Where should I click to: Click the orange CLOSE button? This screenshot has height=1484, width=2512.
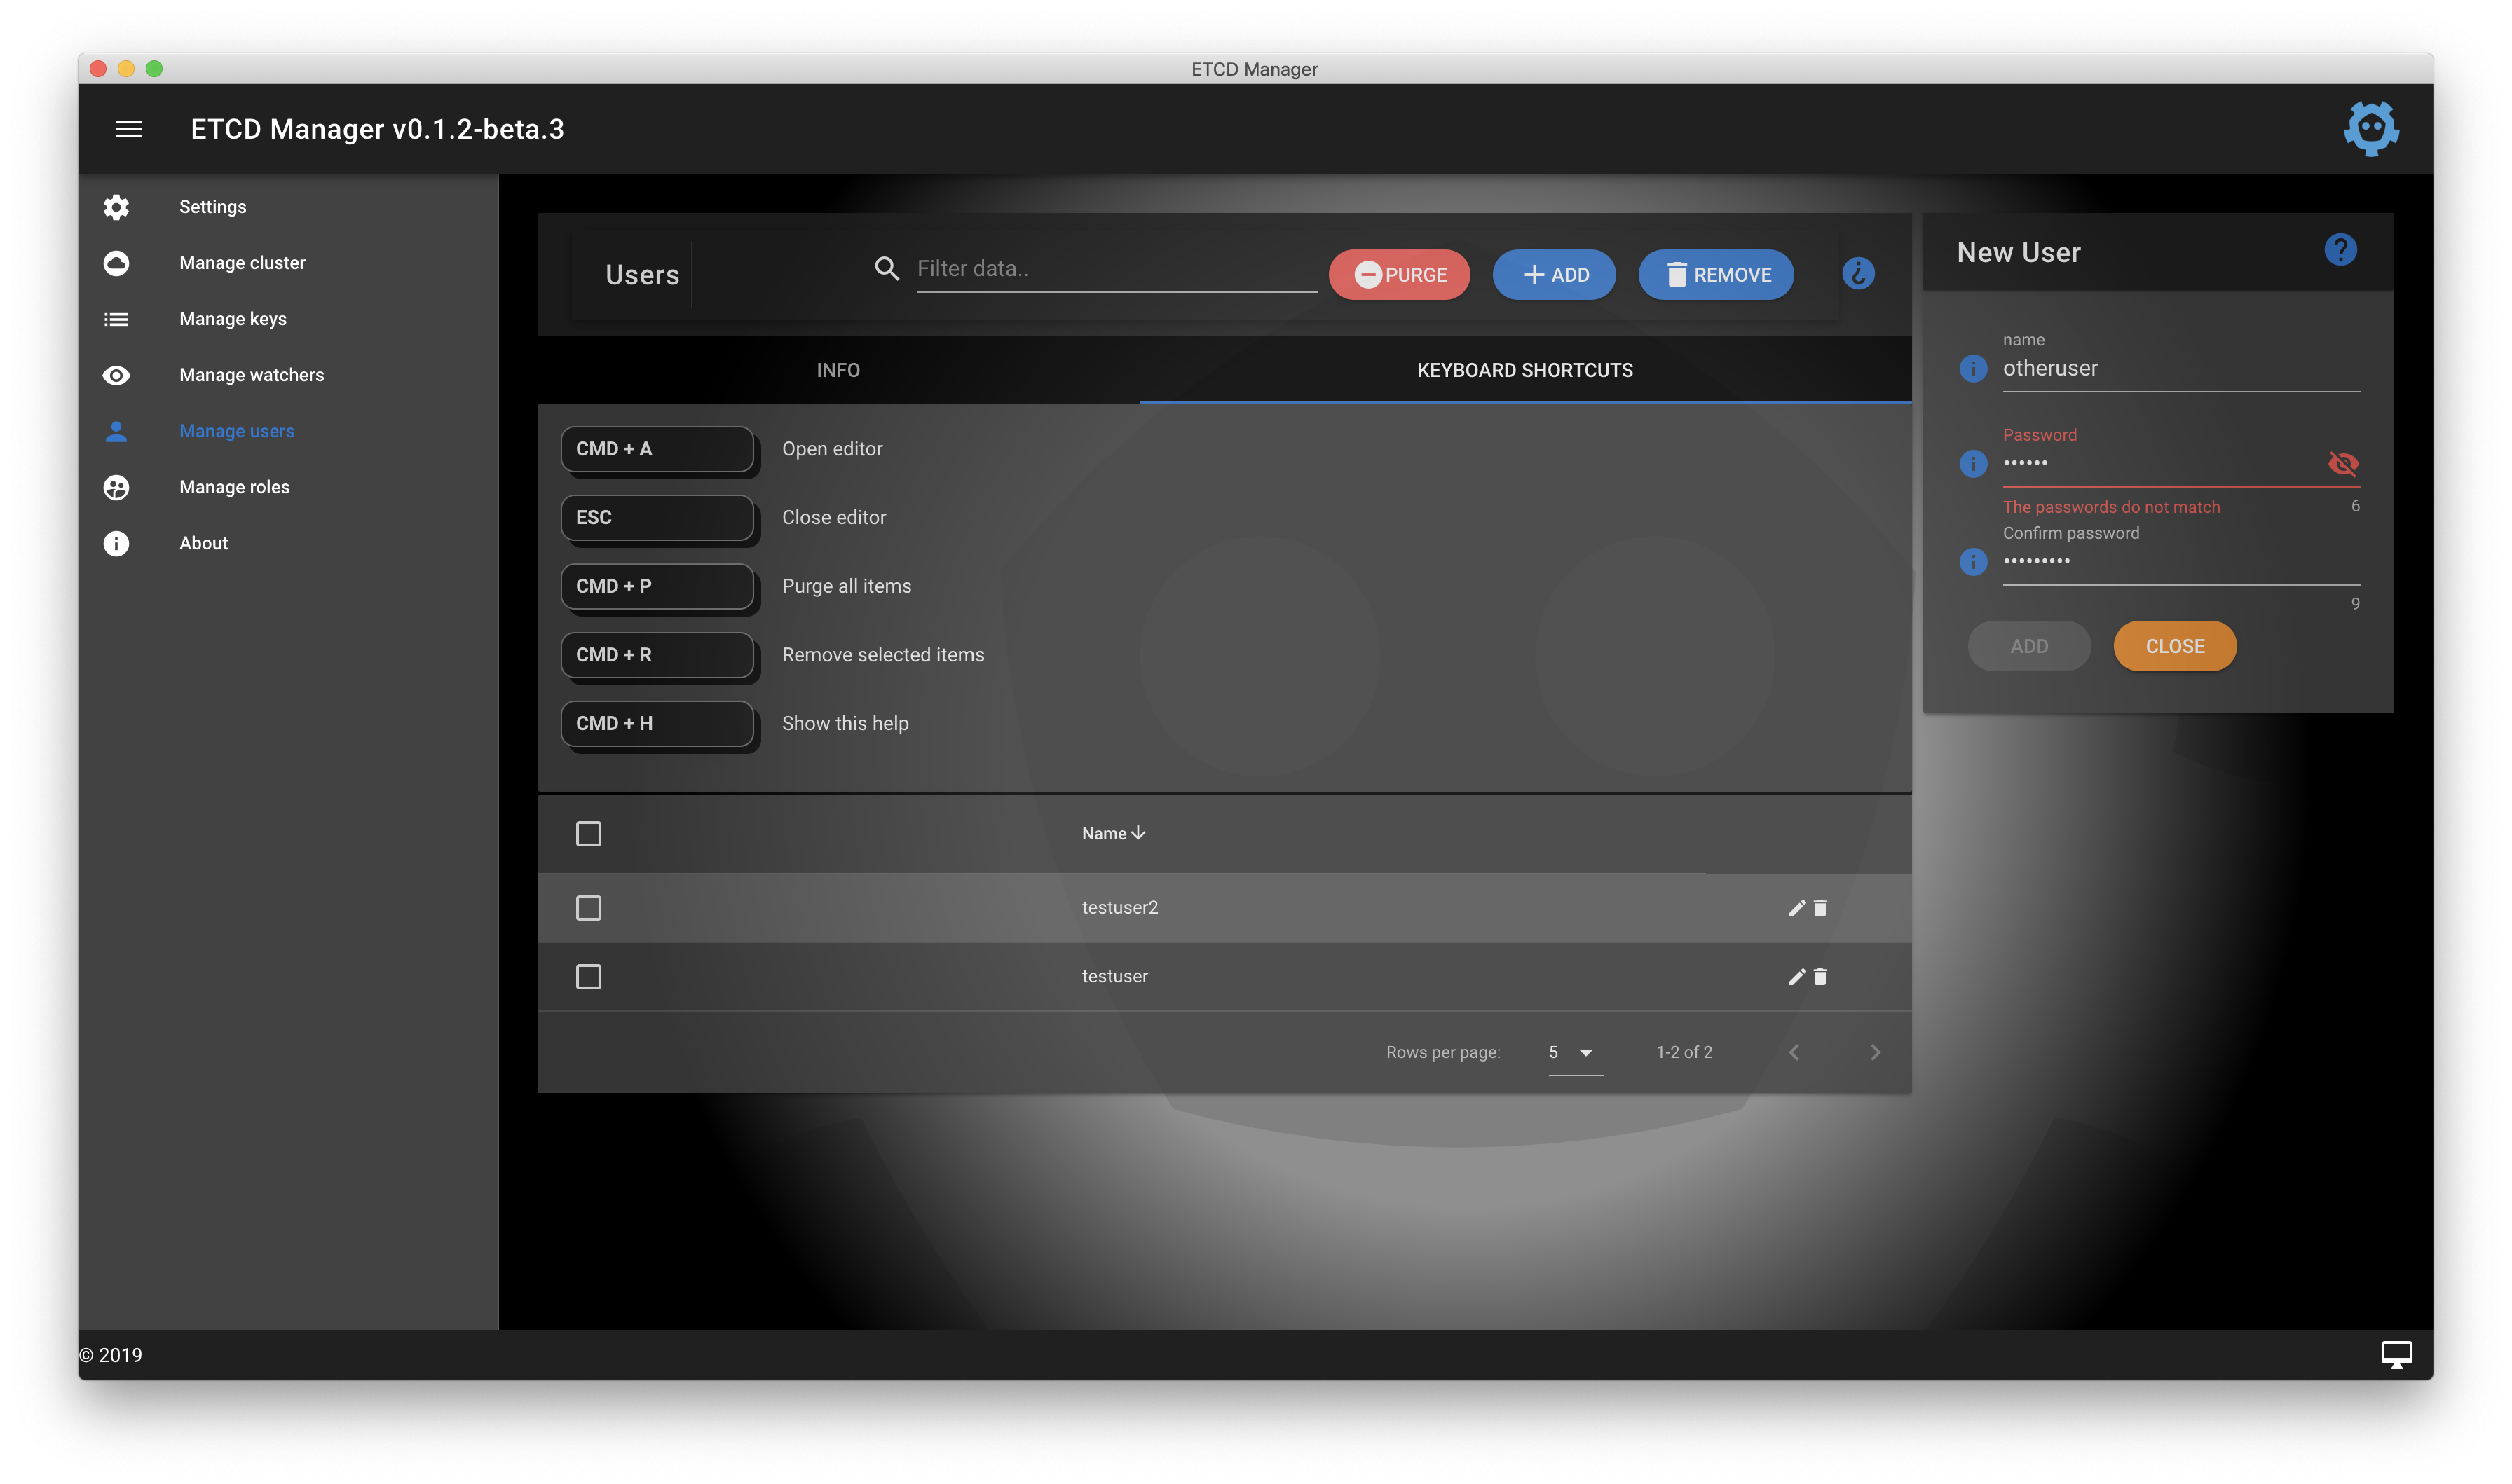2174,646
